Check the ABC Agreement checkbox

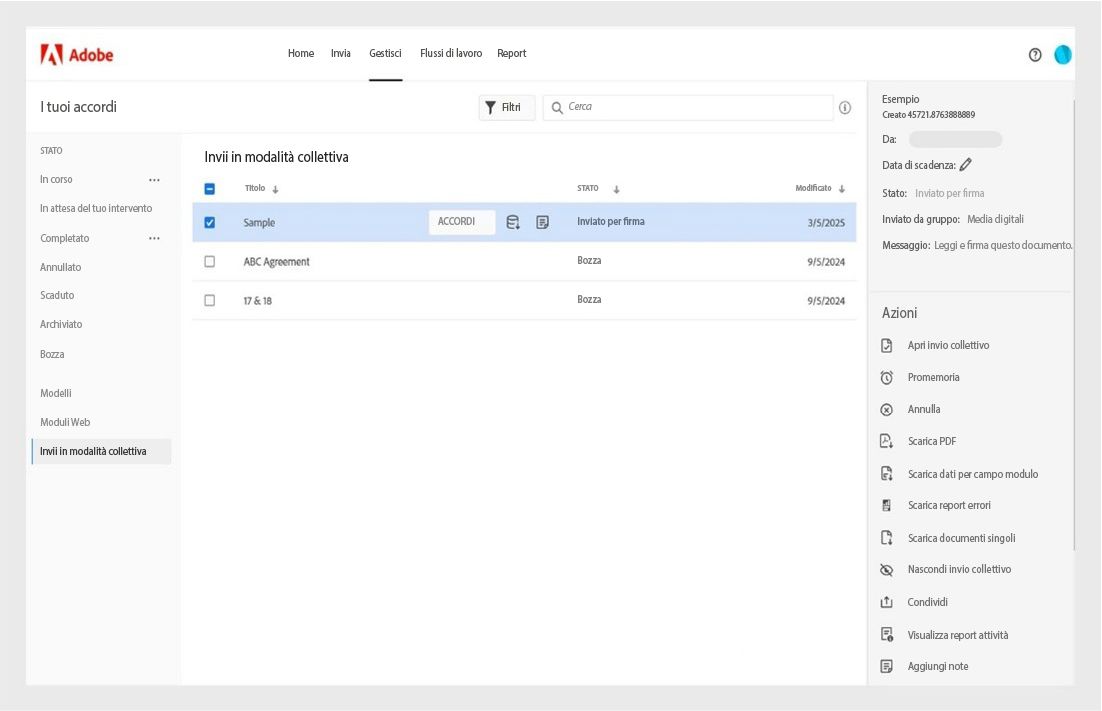click(211, 260)
